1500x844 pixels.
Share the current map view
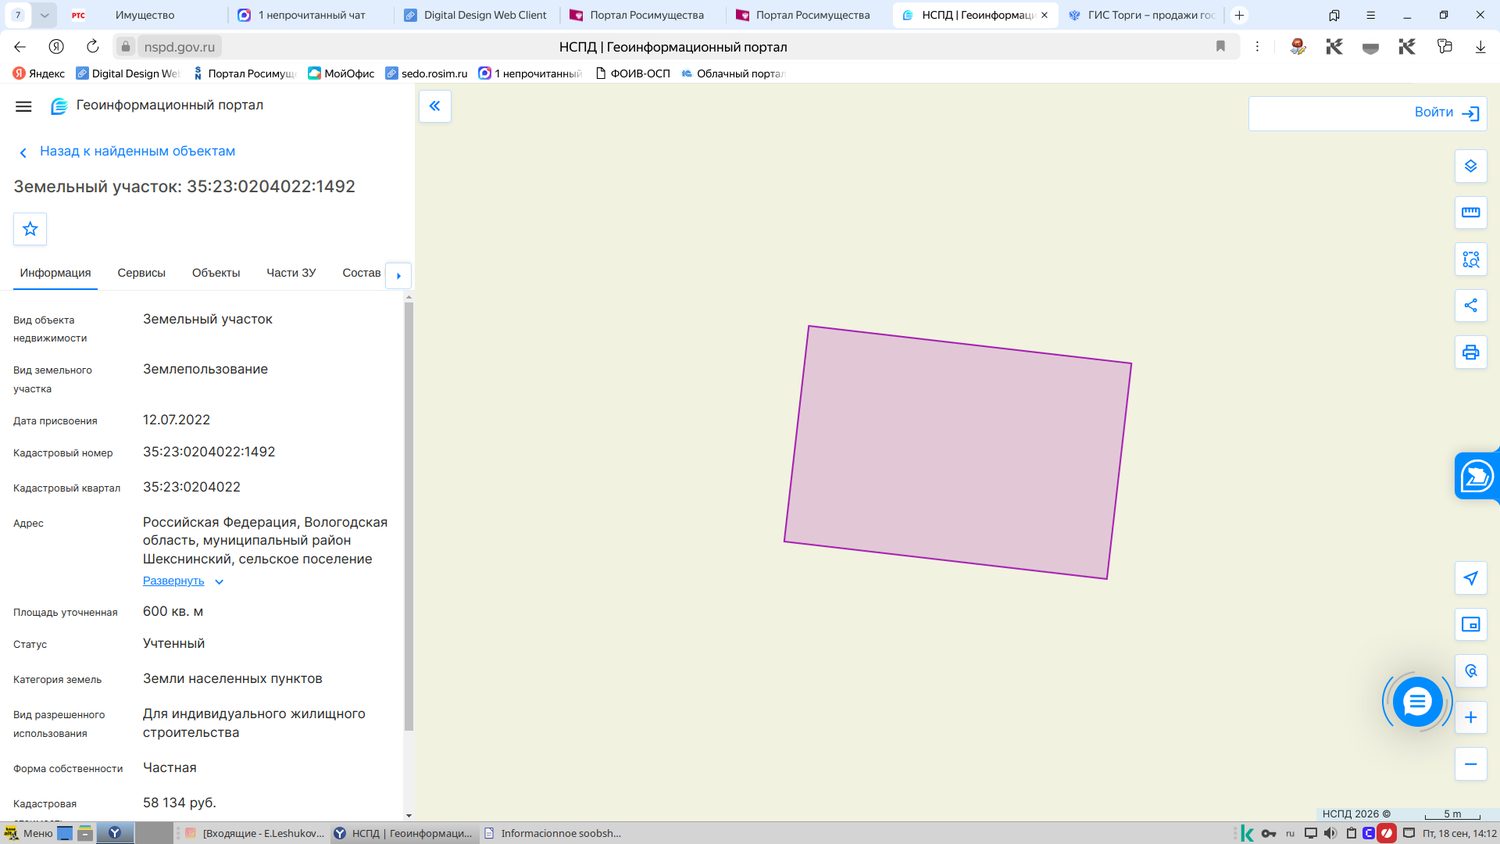point(1470,305)
